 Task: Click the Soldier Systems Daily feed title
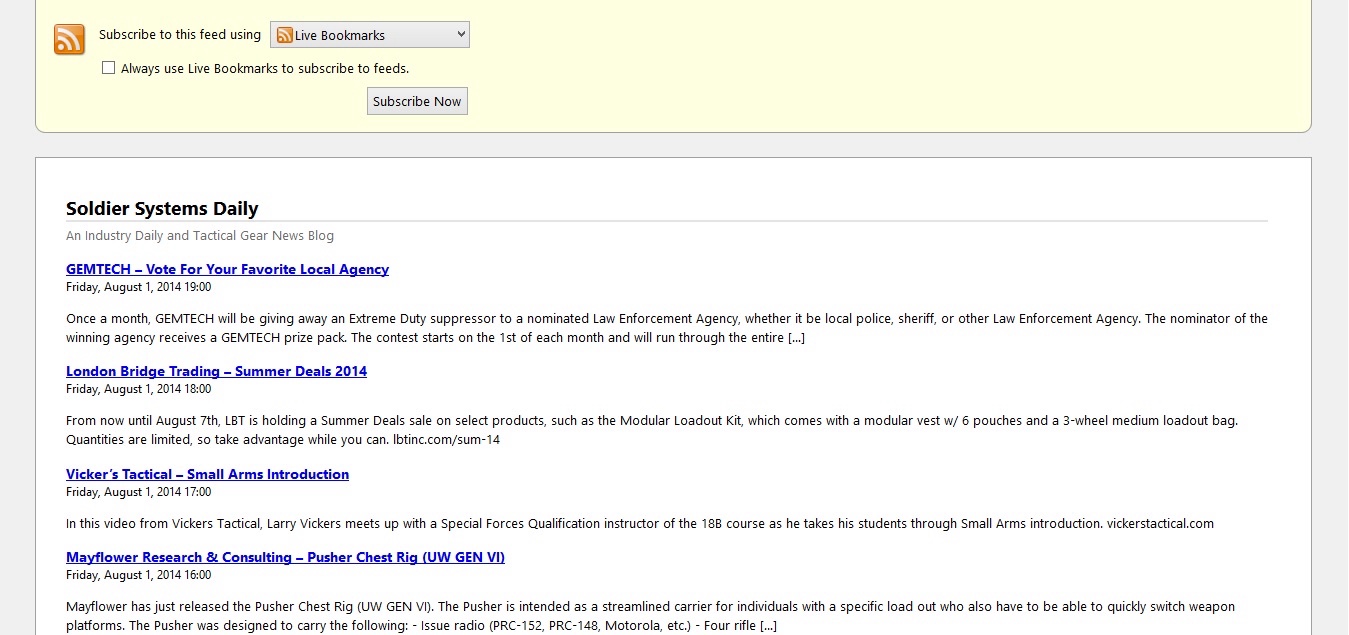pyautogui.click(x=162, y=208)
